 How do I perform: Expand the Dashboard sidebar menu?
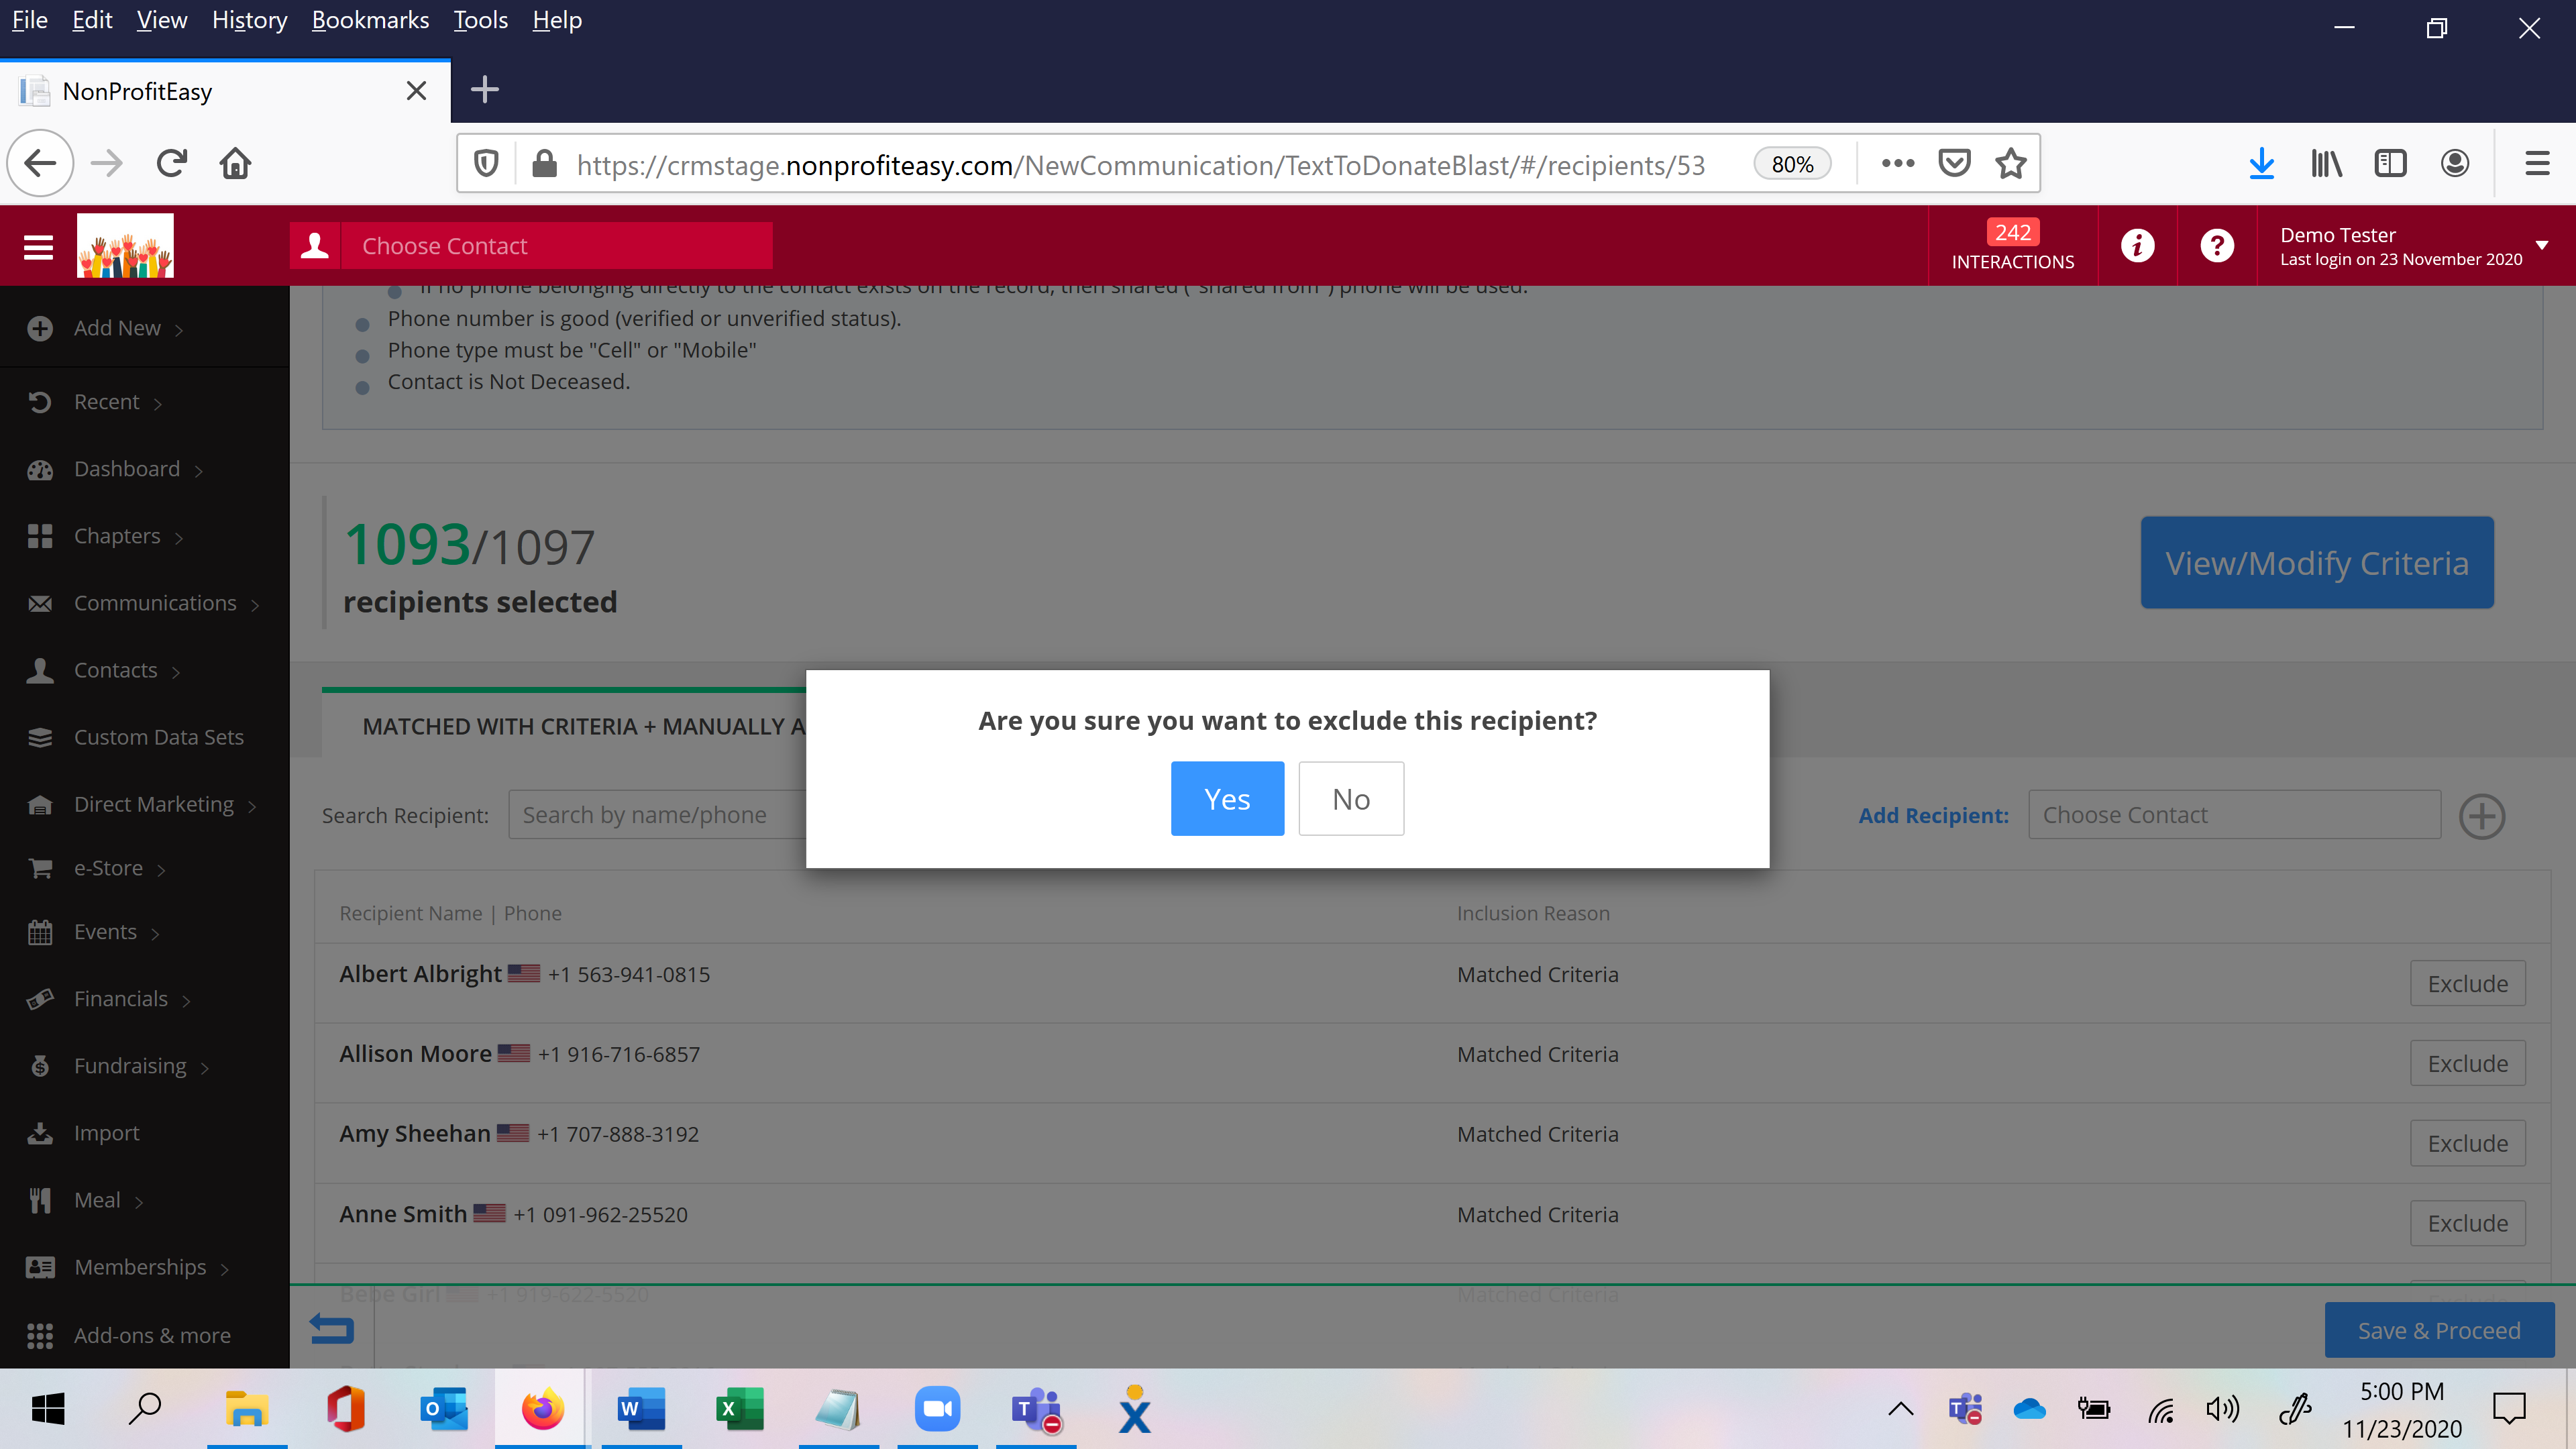coord(126,469)
